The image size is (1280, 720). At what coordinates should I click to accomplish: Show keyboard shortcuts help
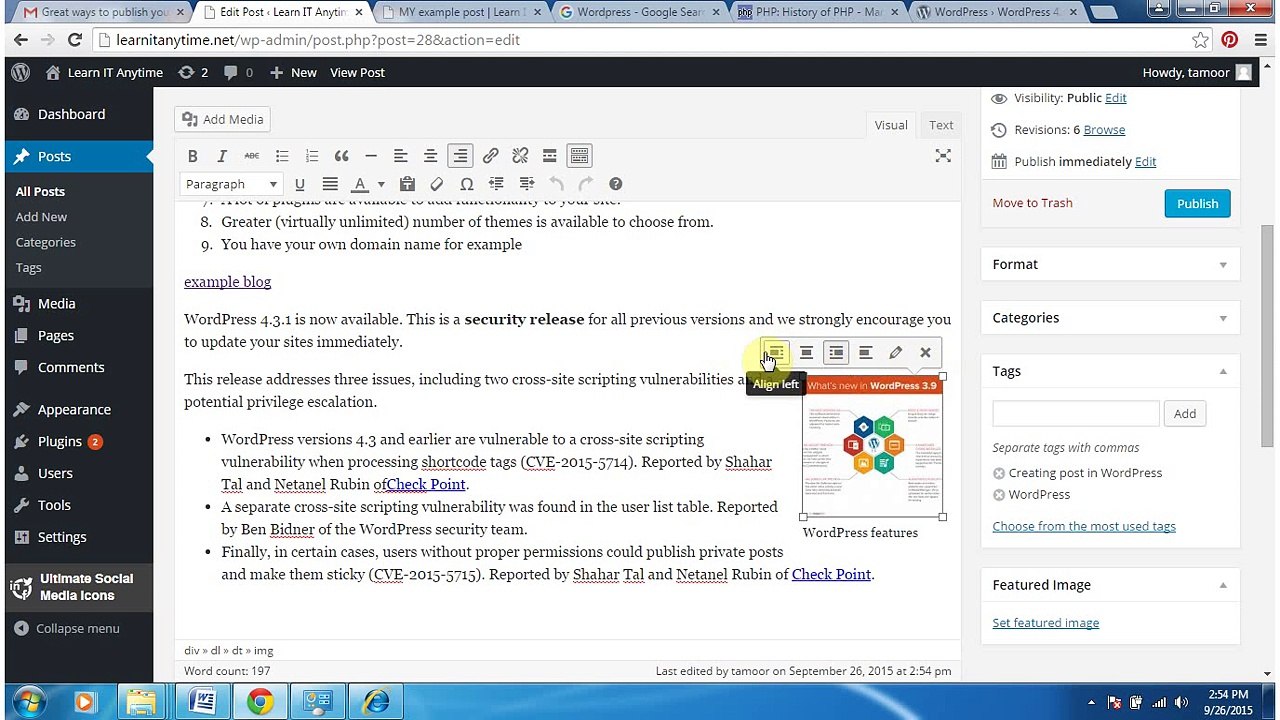[x=616, y=184]
